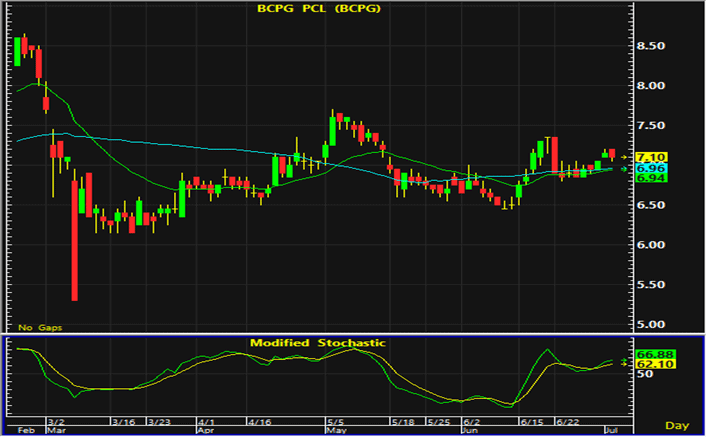The width and height of the screenshot is (707, 437).
Task: Click the 5/5 date marker
Action: pyautogui.click(x=335, y=422)
